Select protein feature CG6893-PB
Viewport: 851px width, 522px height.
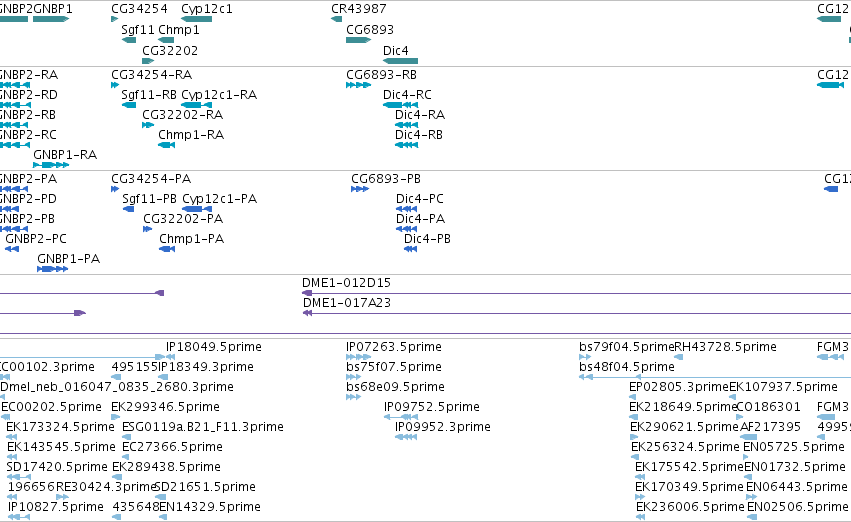coord(360,189)
